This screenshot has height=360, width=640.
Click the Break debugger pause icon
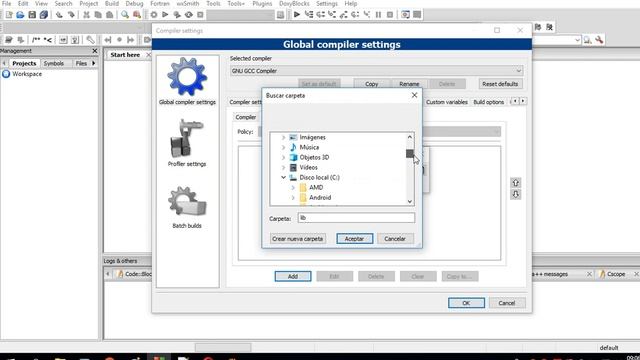point(378,15)
